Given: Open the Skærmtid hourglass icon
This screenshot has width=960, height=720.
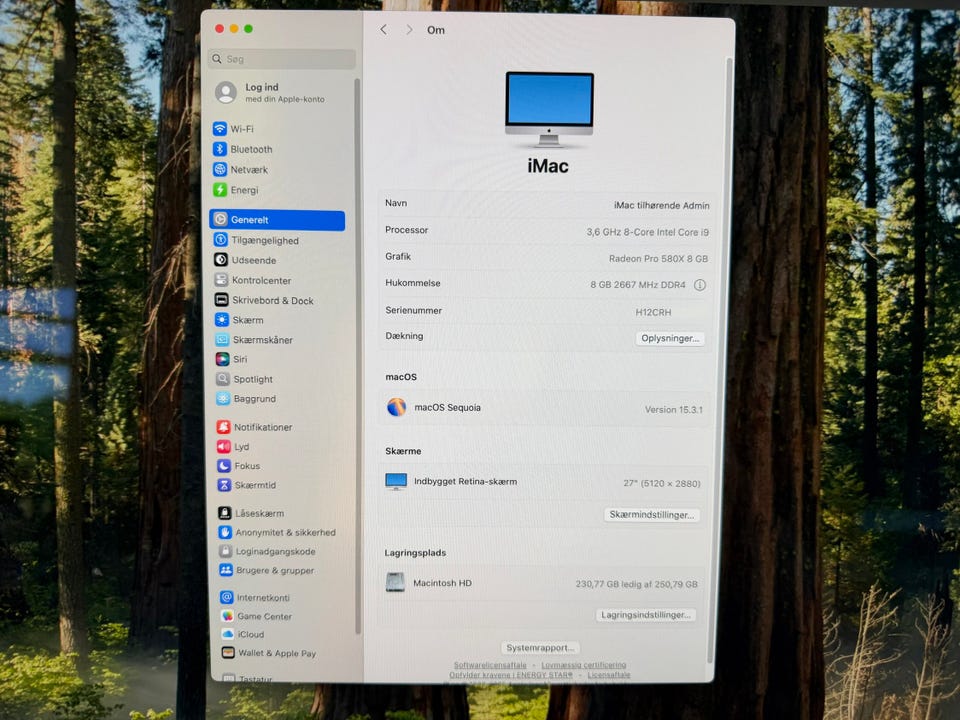Looking at the screenshot, I should click(x=225, y=485).
